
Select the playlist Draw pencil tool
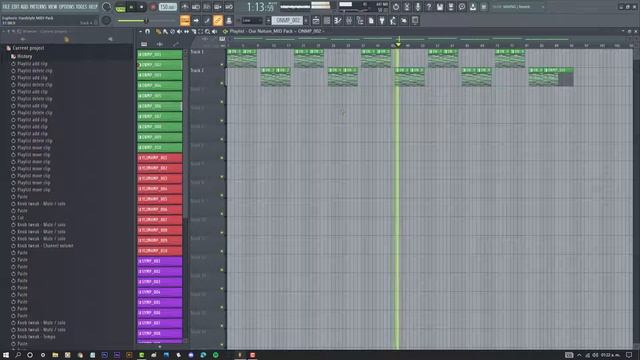tap(158, 31)
